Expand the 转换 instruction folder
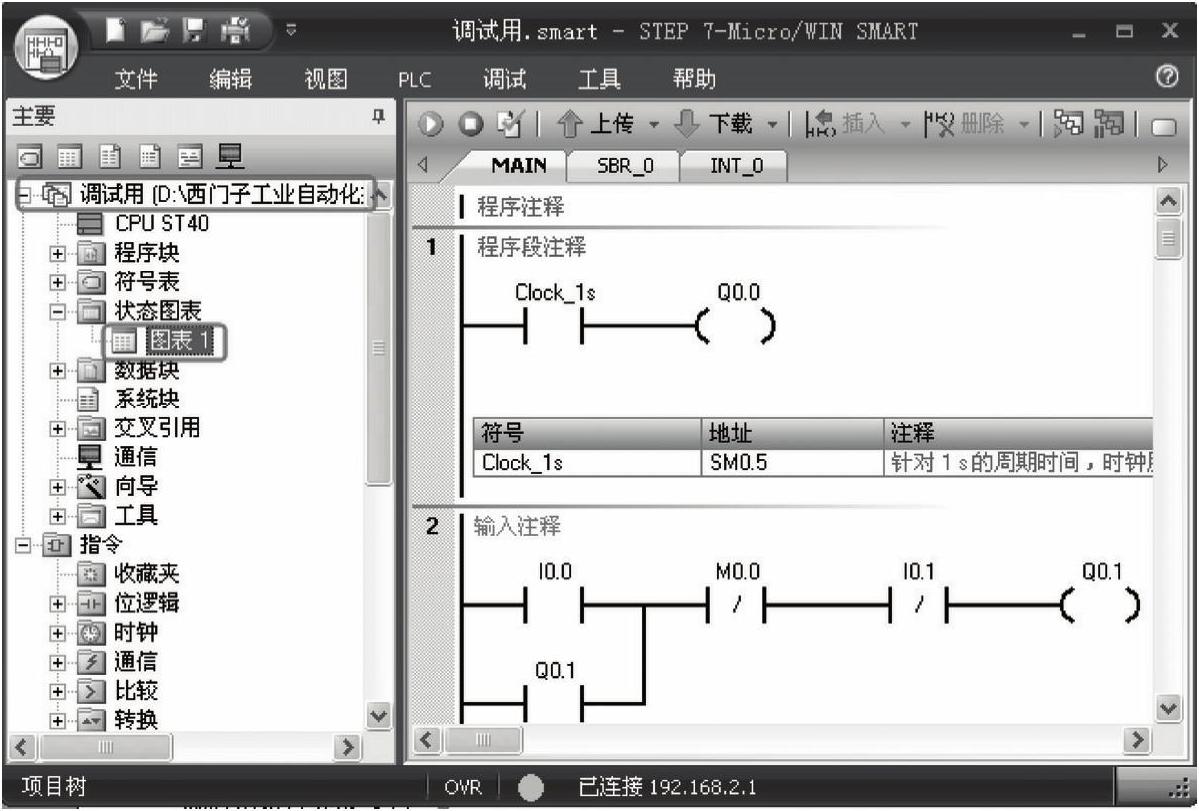Viewport: 1199px width, 811px height. click(58, 721)
